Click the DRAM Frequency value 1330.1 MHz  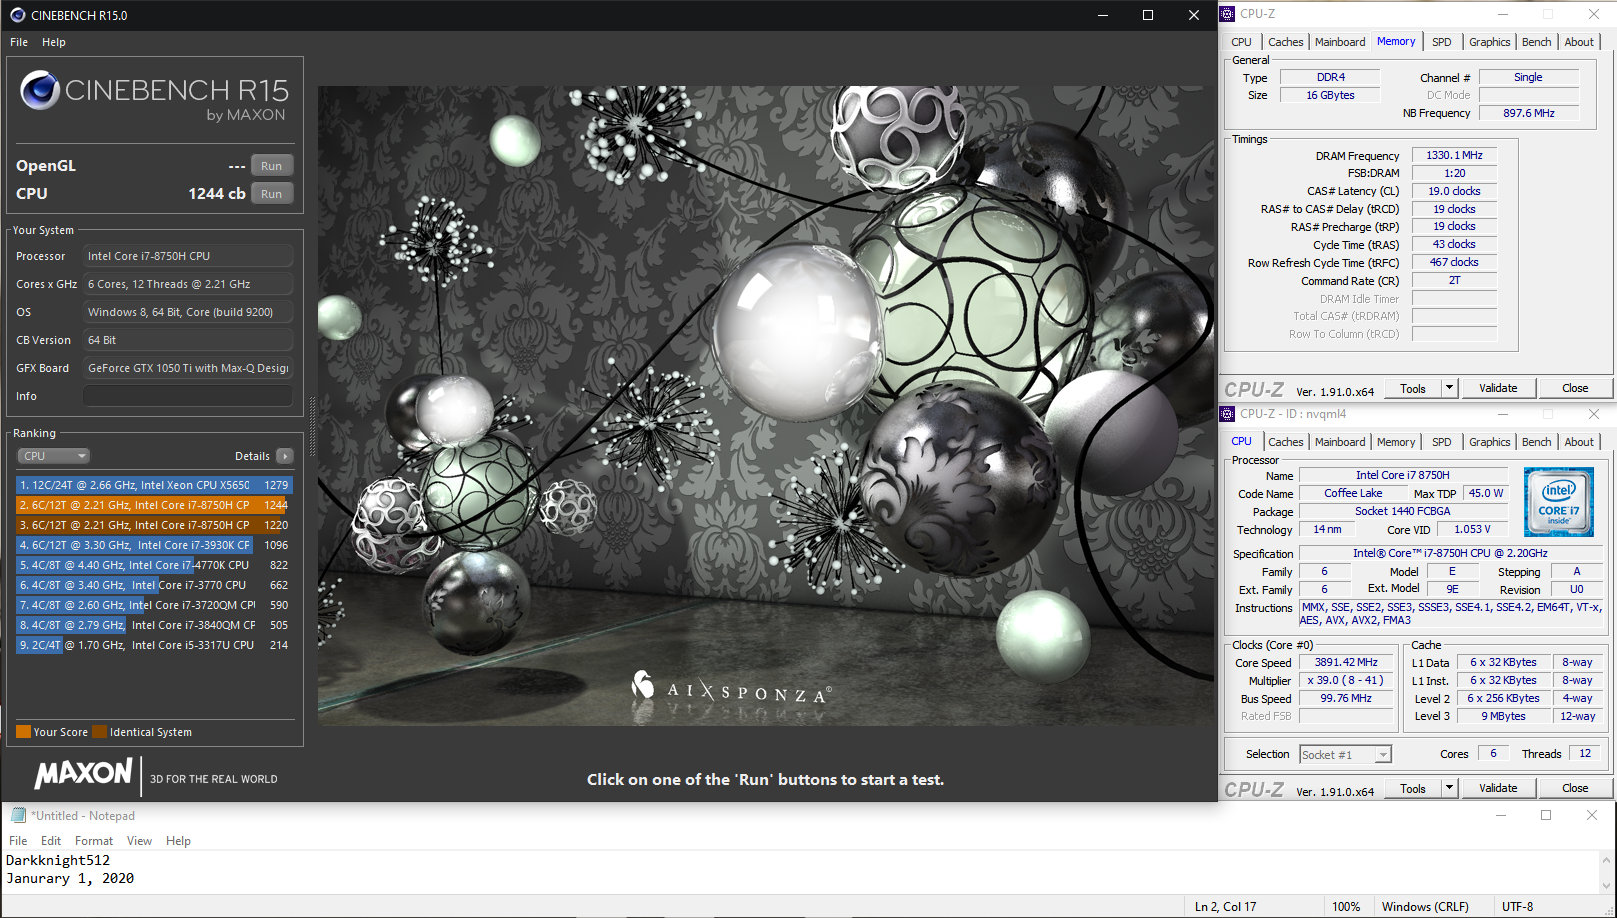[x=1454, y=155]
